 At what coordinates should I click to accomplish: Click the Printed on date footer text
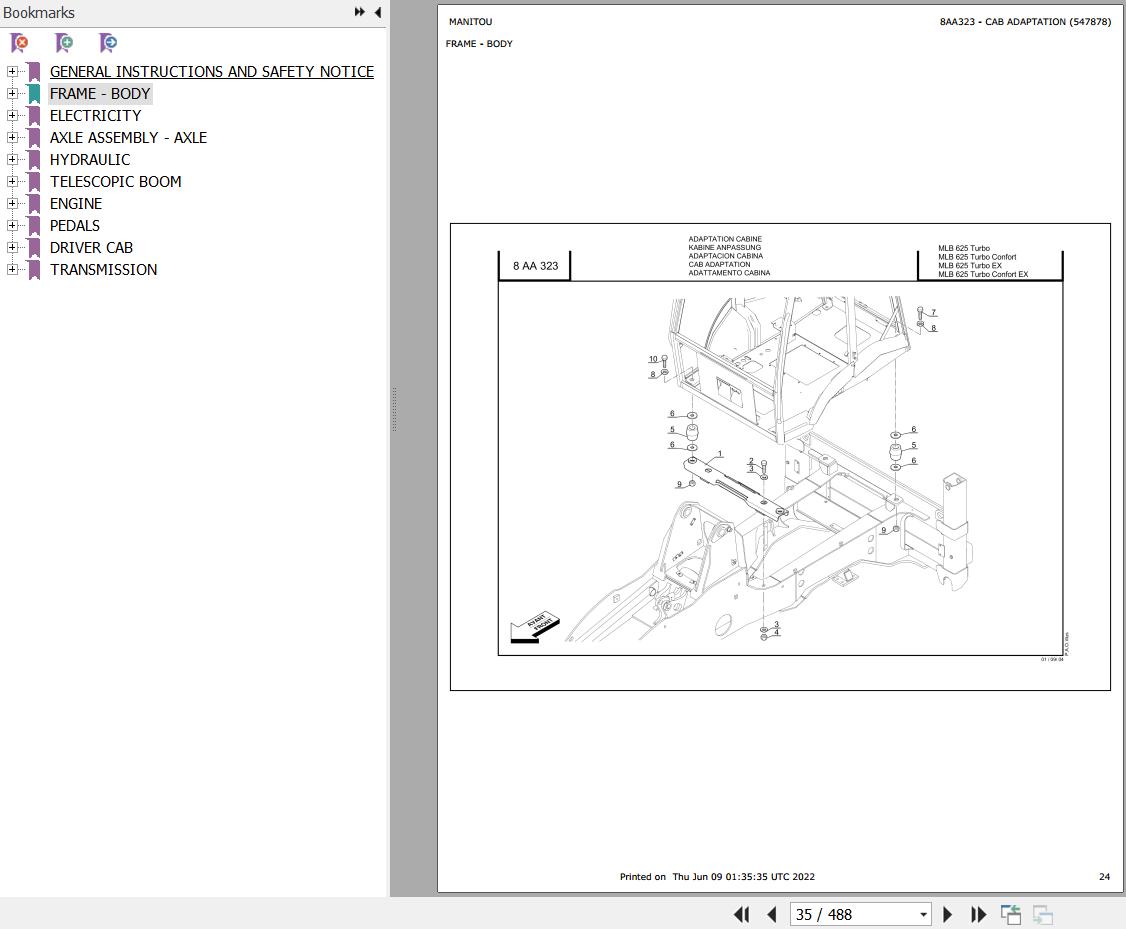[717, 877]
